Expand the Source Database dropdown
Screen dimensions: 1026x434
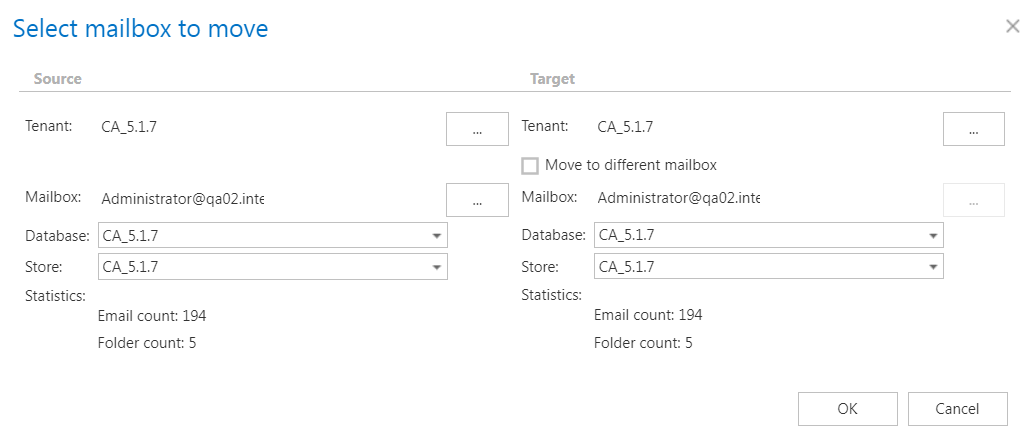(437, 235)
